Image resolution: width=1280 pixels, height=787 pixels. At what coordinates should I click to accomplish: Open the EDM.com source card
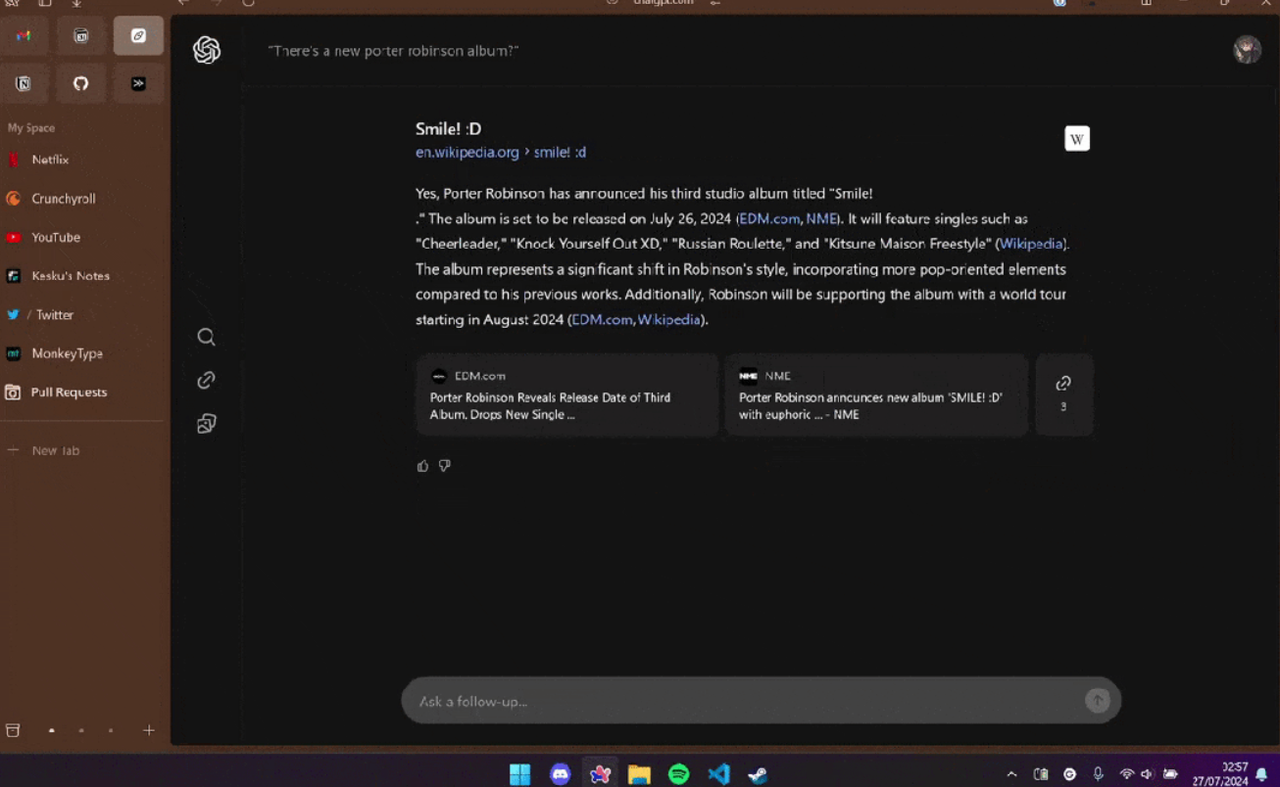coord(567,395)
